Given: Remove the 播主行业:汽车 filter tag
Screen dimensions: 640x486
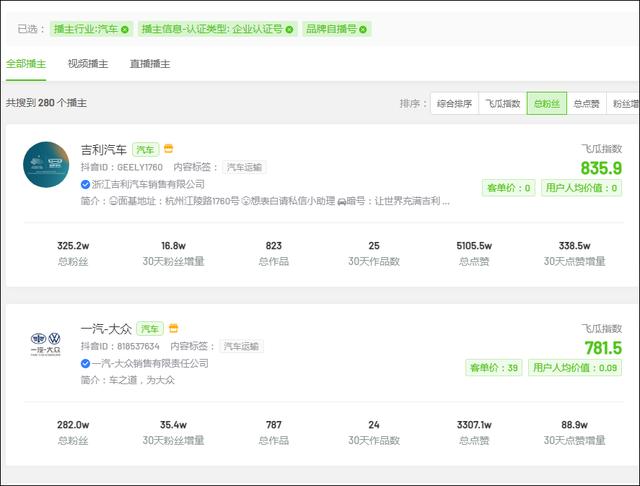Looking at the screenshot, I should pyautogui.click(x=125, y=29).
